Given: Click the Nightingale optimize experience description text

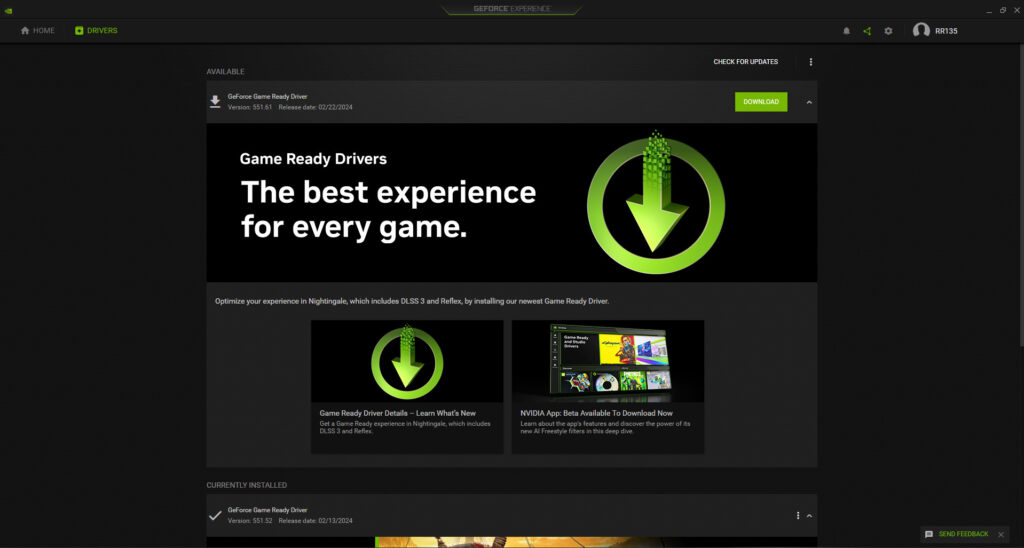Looking at the screenshot, I should pos(412,301).
